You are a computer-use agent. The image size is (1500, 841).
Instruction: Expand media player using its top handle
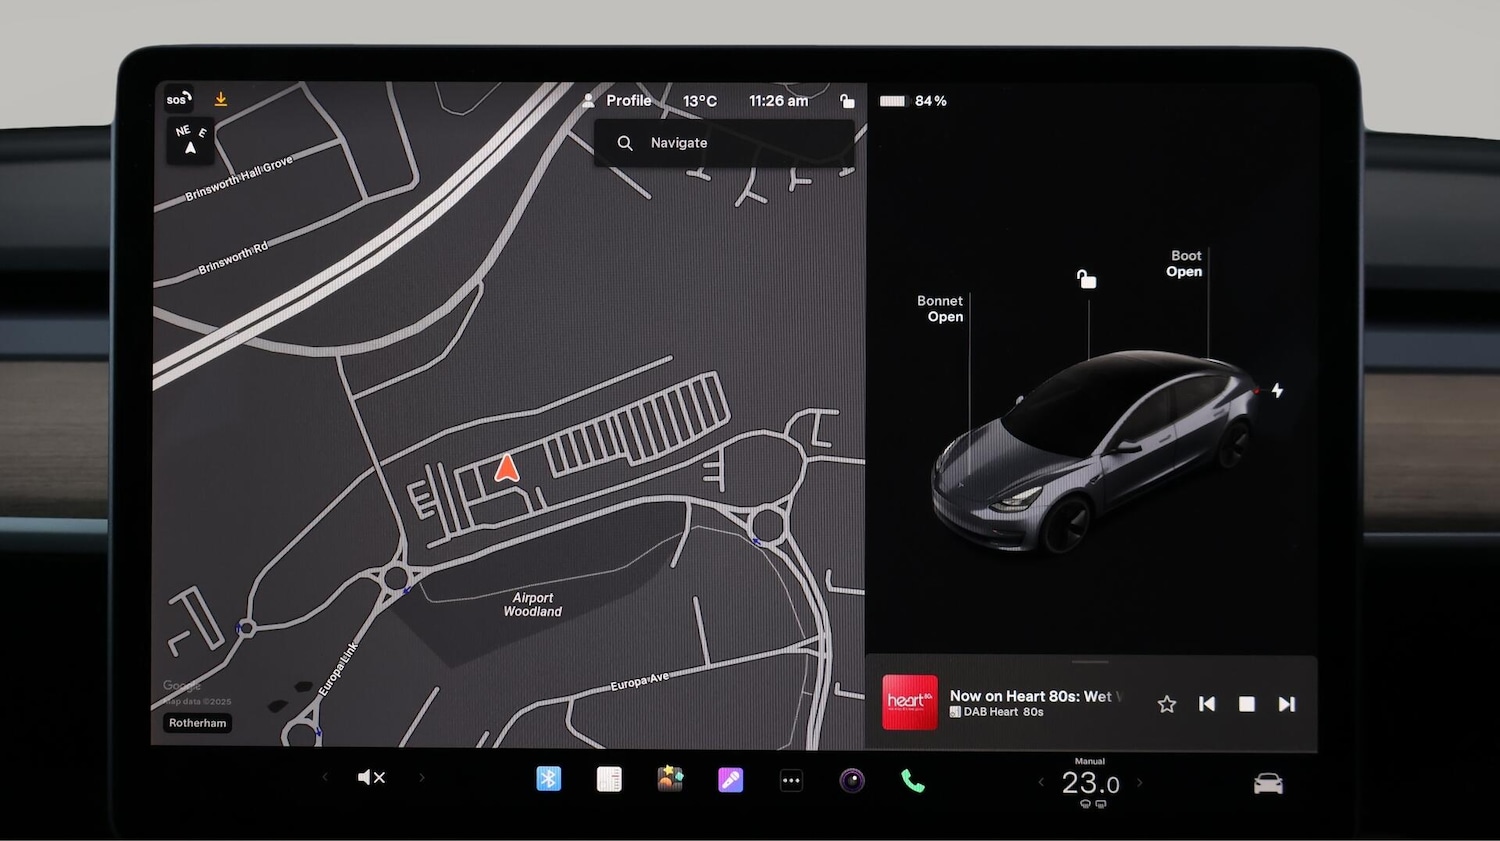[1090, 662]
